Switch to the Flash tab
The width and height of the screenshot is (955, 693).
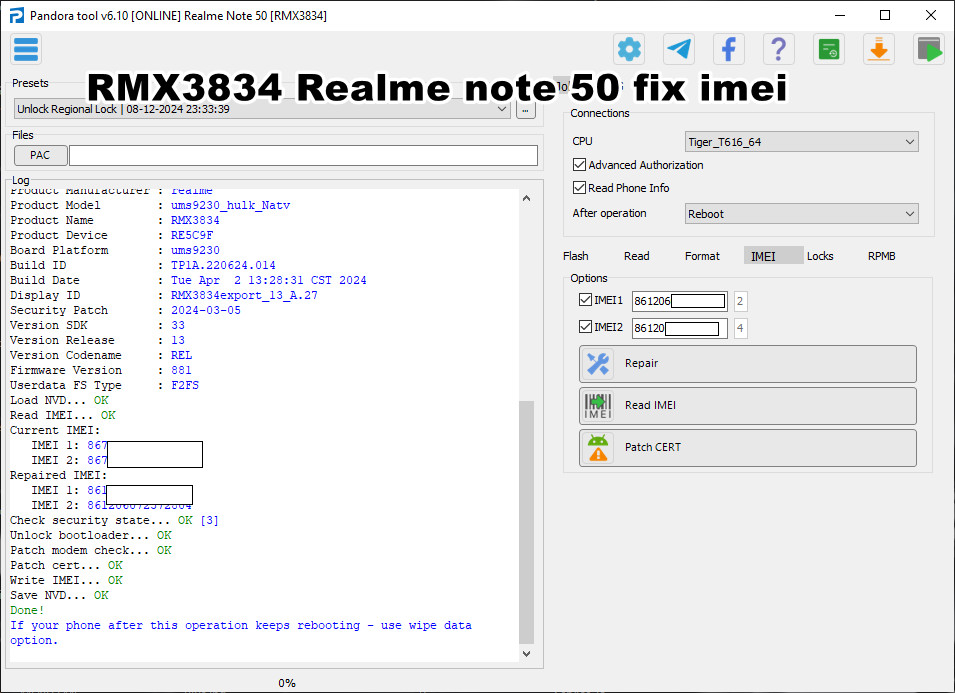(576, 256)
